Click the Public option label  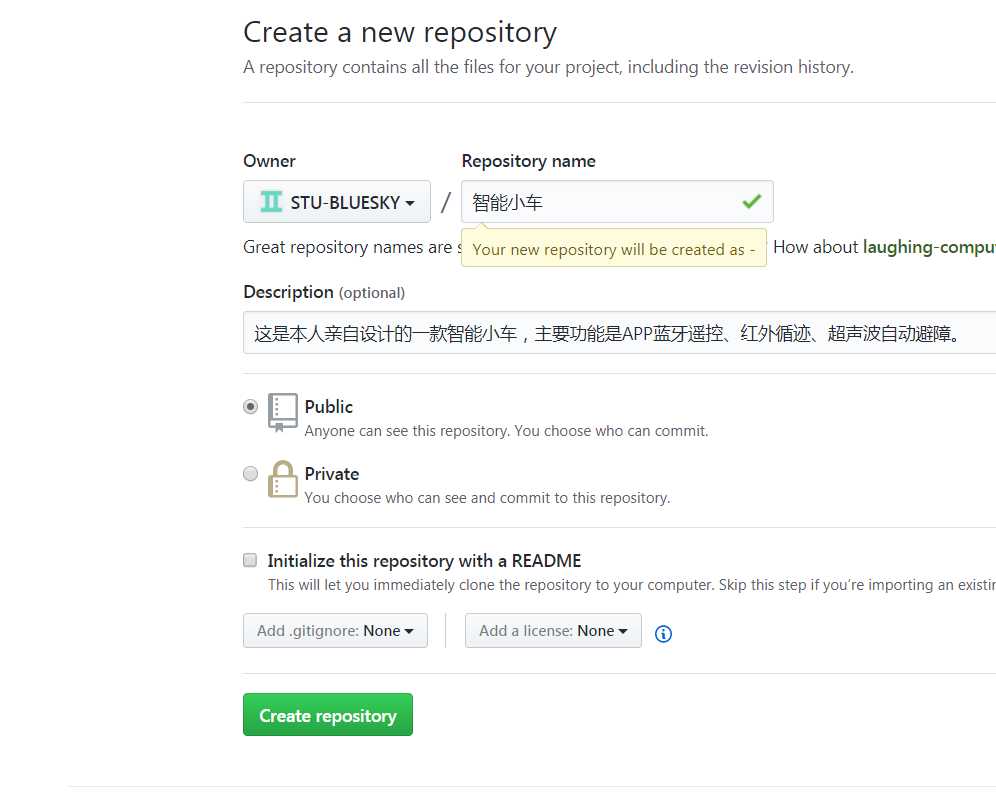coord(328,407)
